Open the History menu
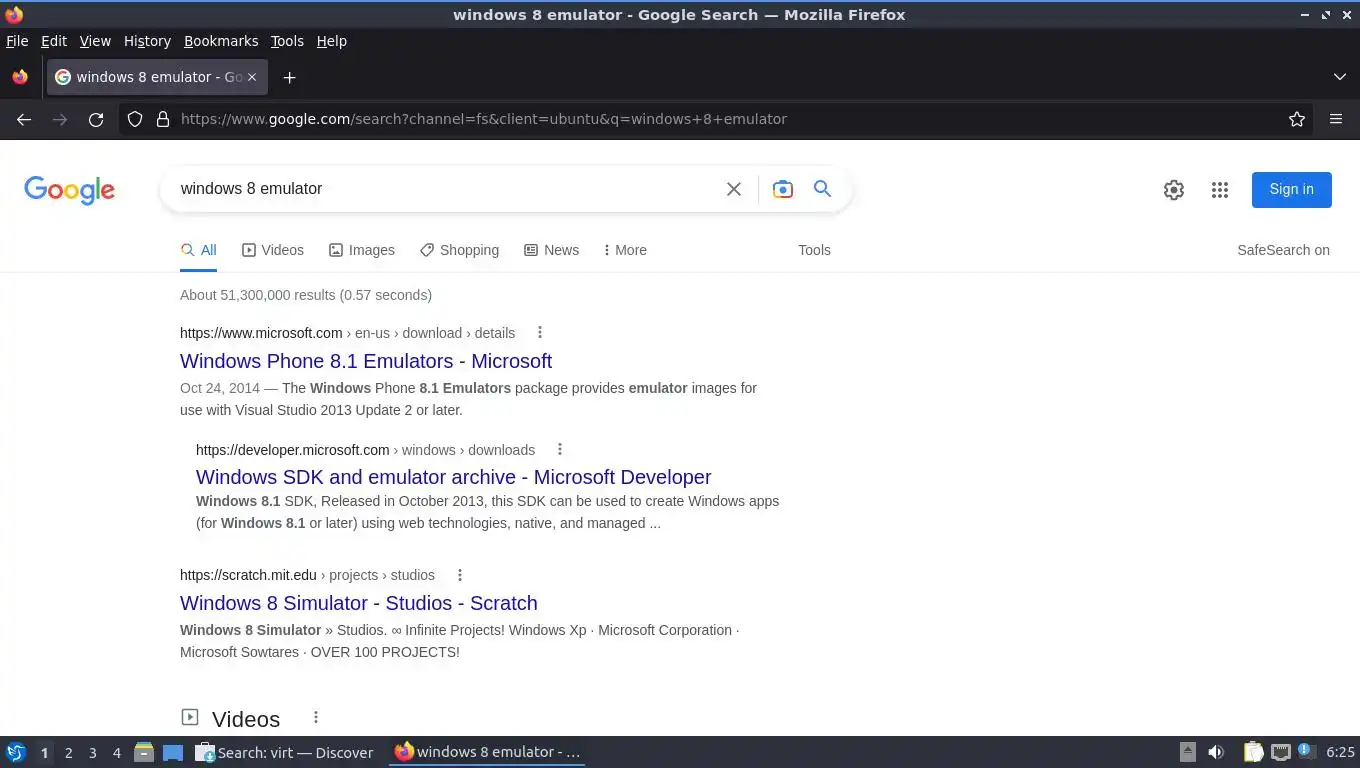The height and width of the screenshot is (768, 1360). pyautogui.click(x=147, y=41)
